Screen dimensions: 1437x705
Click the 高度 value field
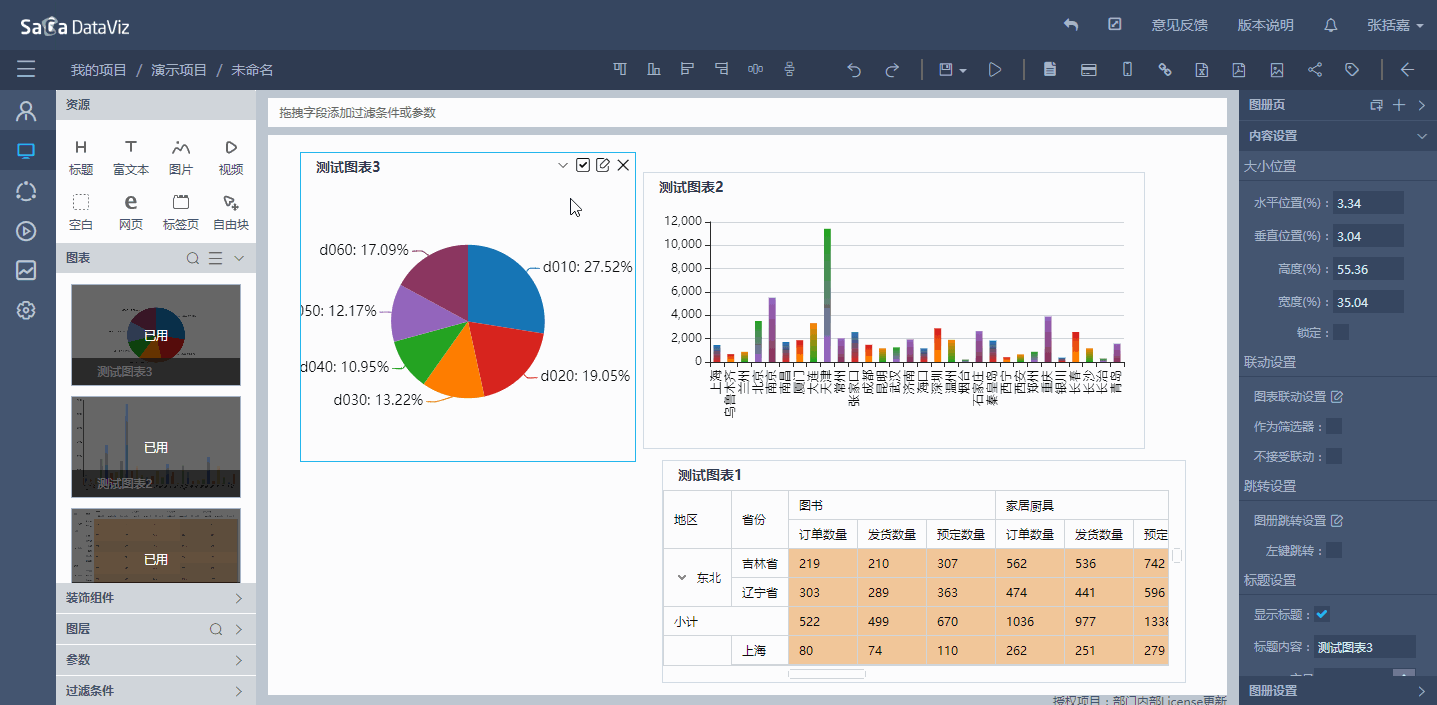pyautogui.click(x=1369, y=269)
